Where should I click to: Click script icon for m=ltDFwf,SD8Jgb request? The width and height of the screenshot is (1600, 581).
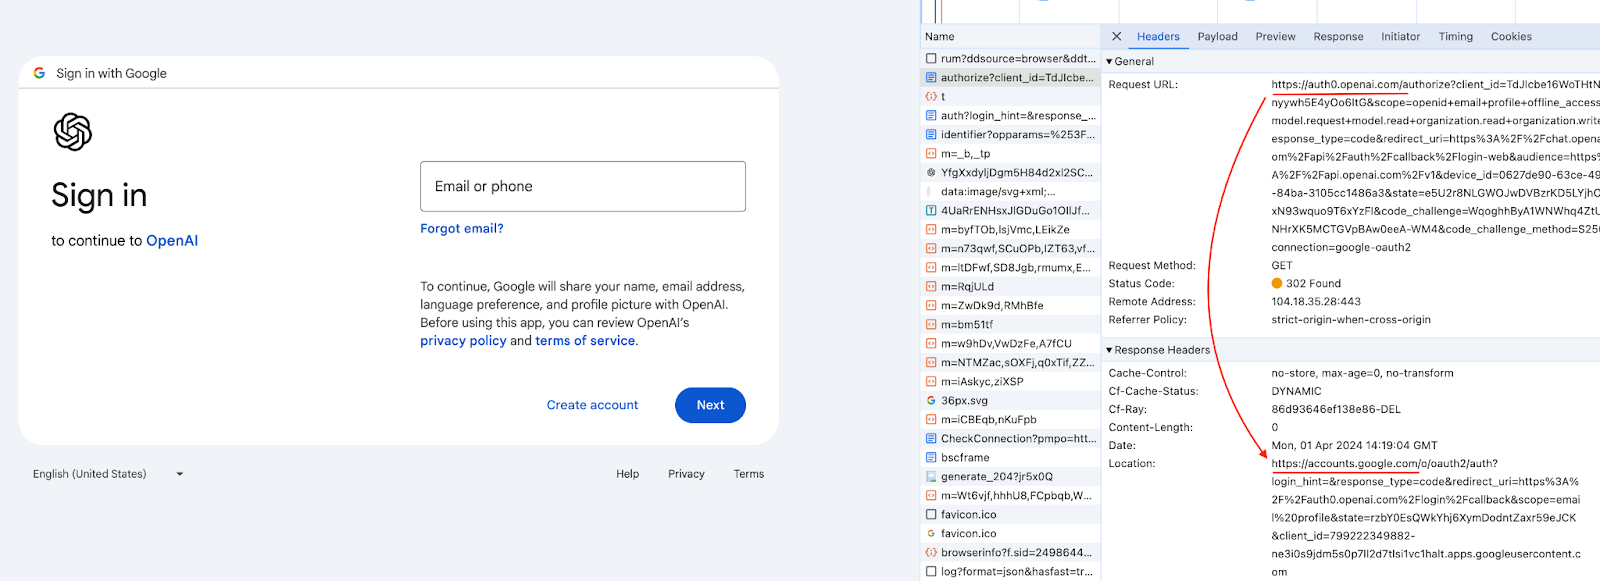pyautogui.click(x=931, y=268)
